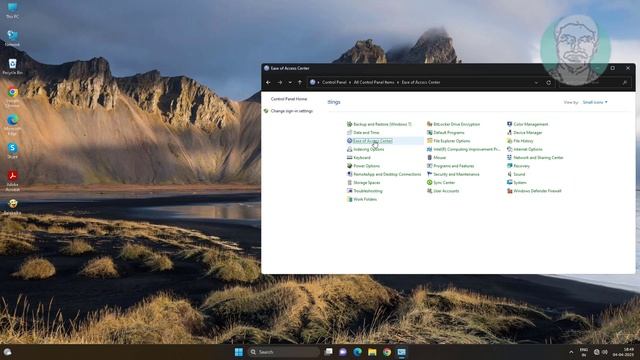The height and width of the screenshot is (360, 640).
Task: Open Programs and Features
Action: point(450,166)
